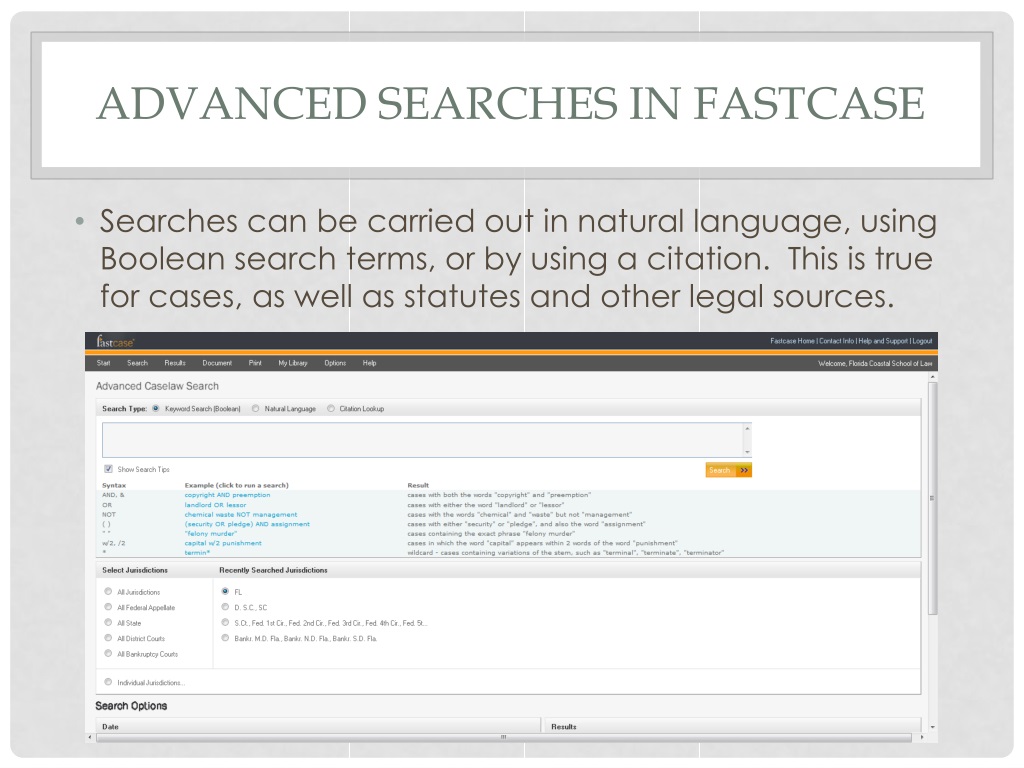This screenshot has height=768, width=1024.
Task: Open the Print menu
Action: (255, 363)
